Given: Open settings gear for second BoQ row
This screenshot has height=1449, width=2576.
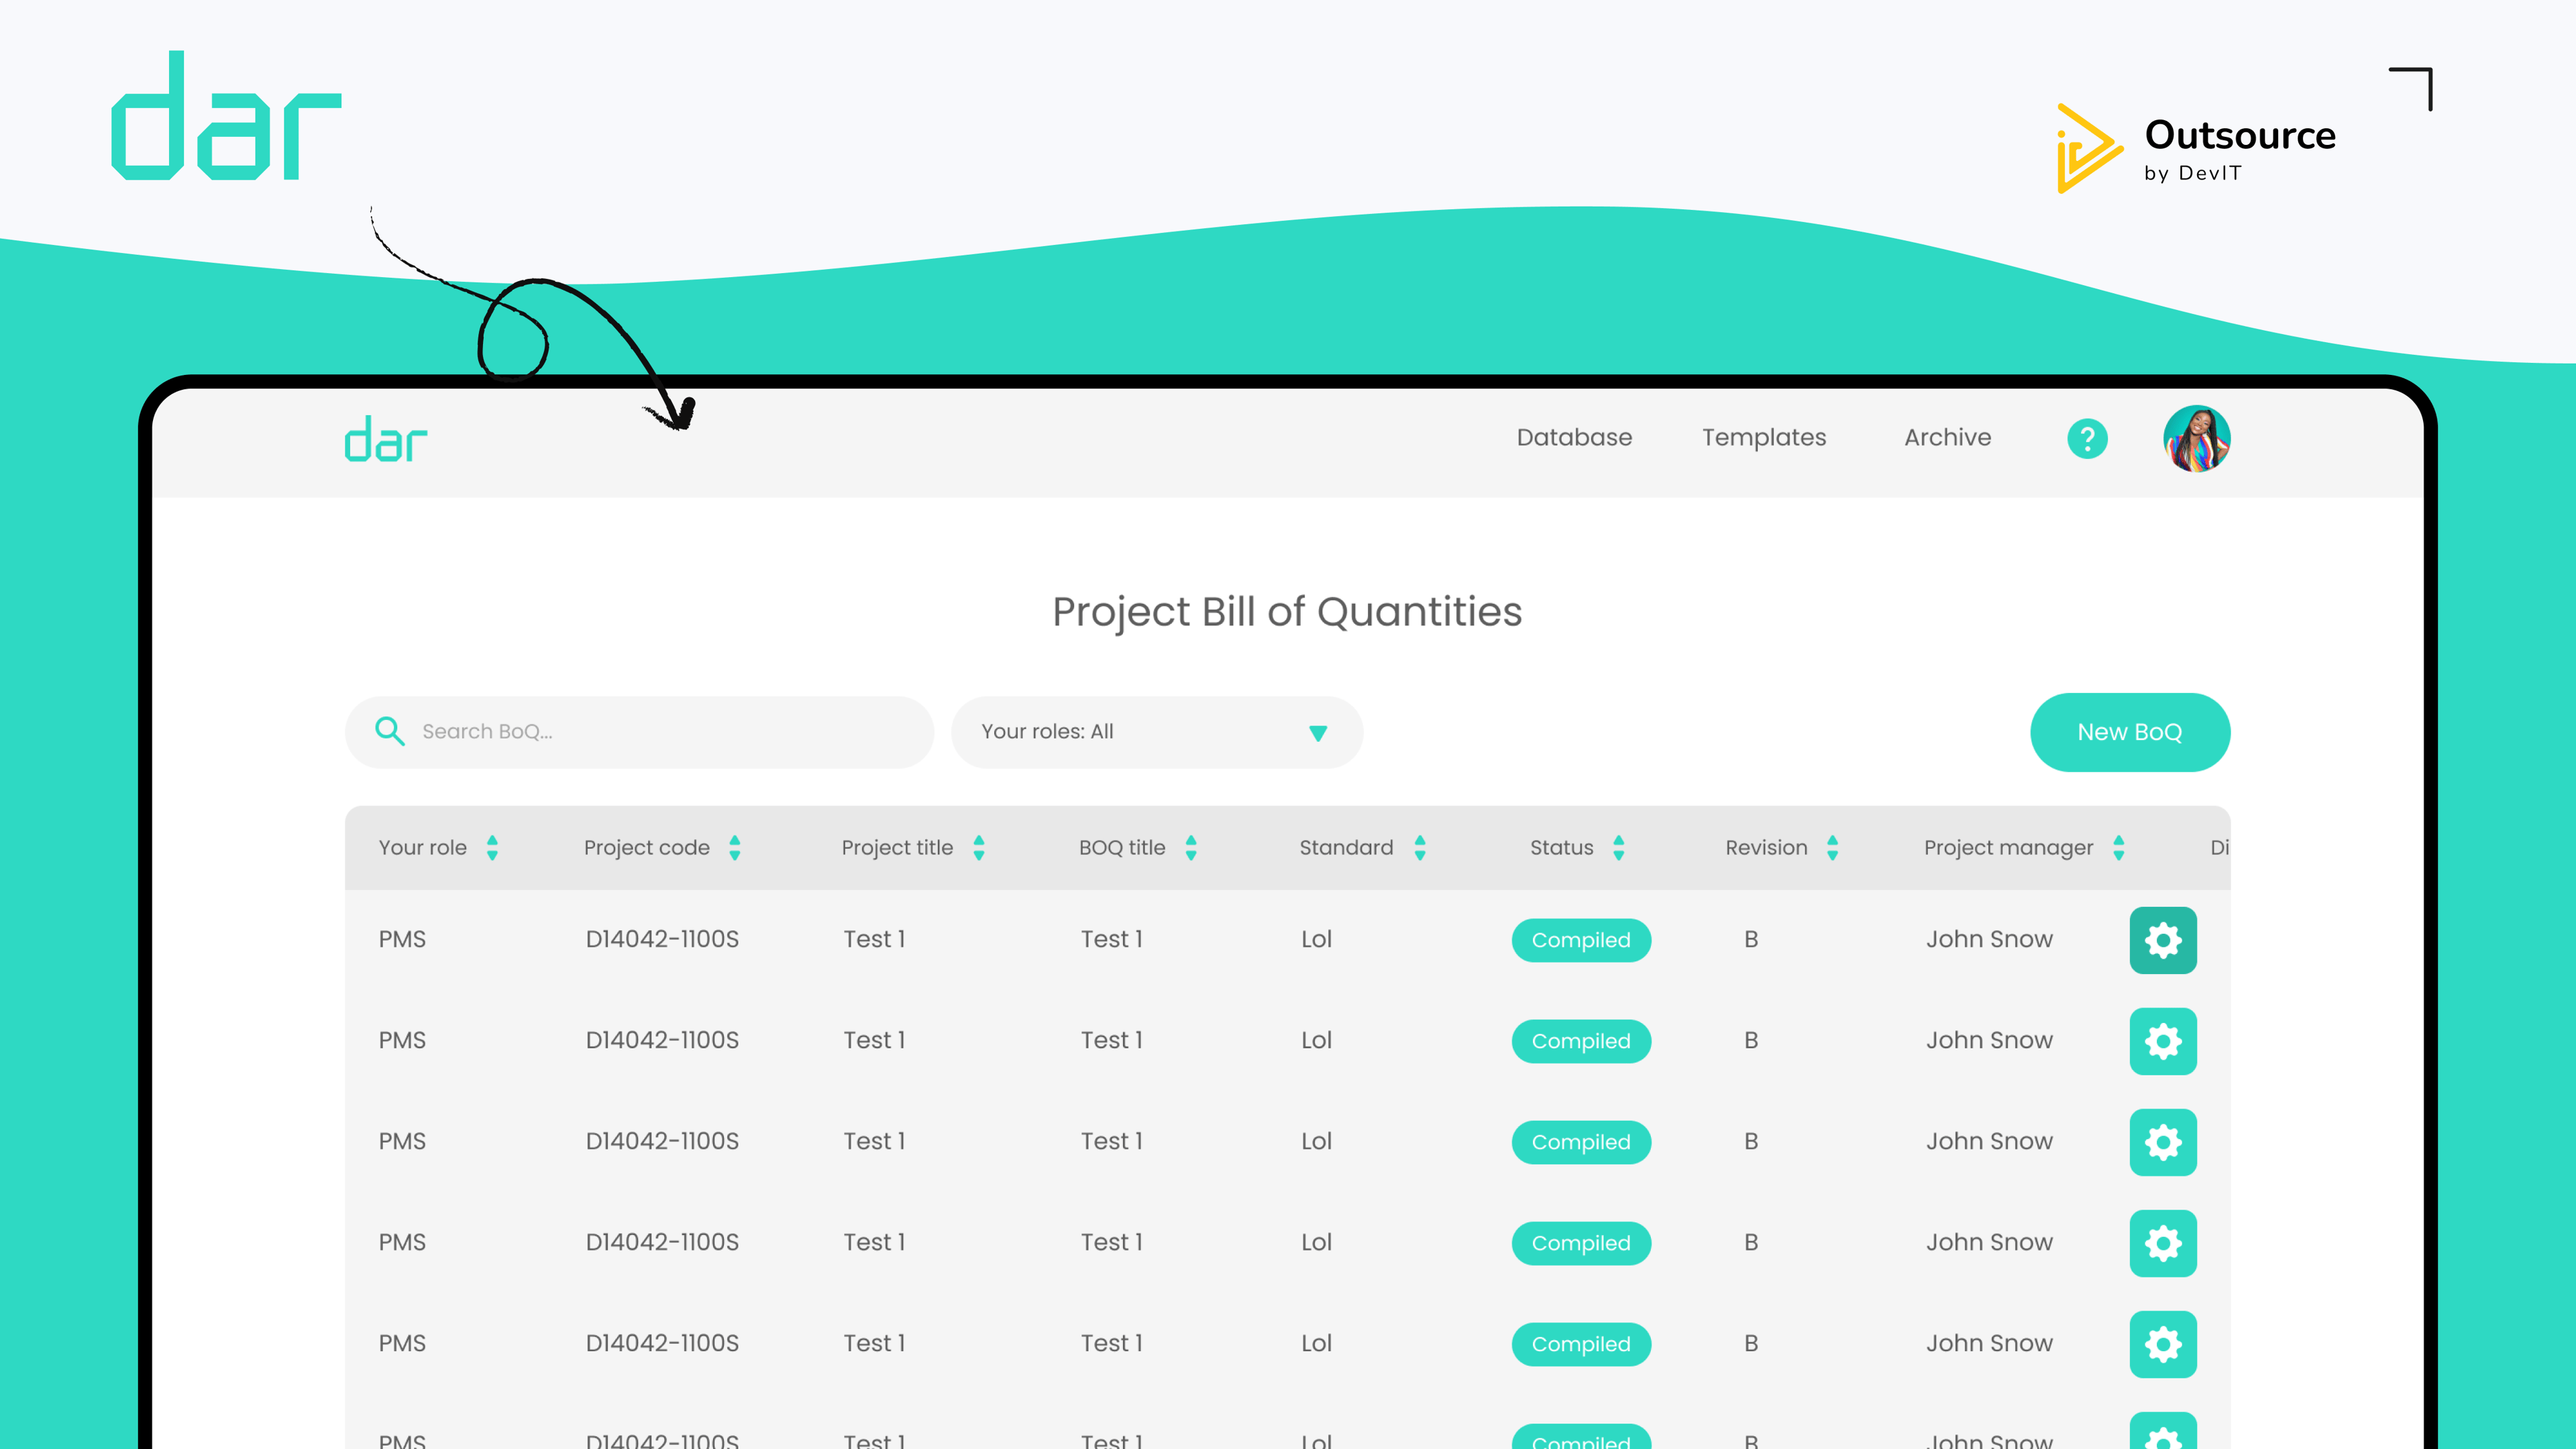Looking at the screenshot, I should pyautogui.click(x=2163, y=1041).
